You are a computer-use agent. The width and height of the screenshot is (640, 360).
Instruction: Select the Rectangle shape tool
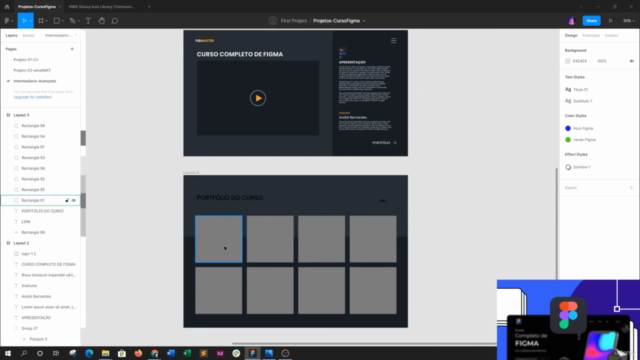[57, 20]
